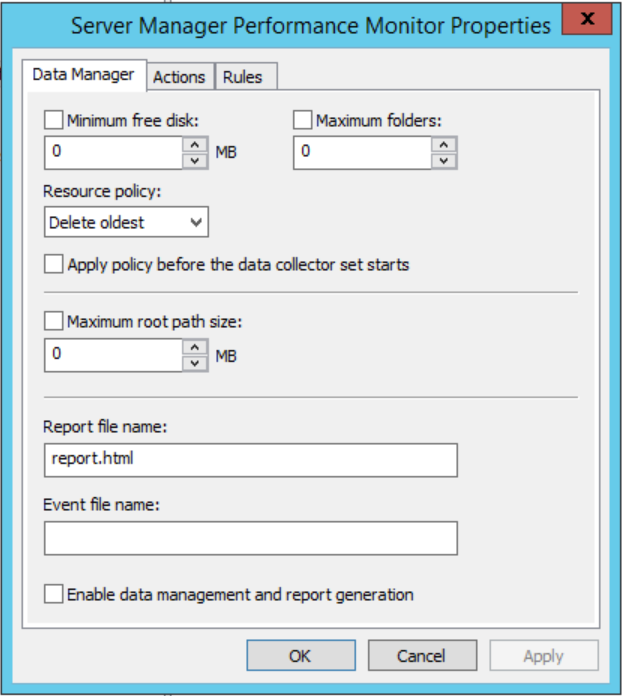Switch to the Actions tab
Viewport: 623px width, 696px height.
(x=179, y=77)
